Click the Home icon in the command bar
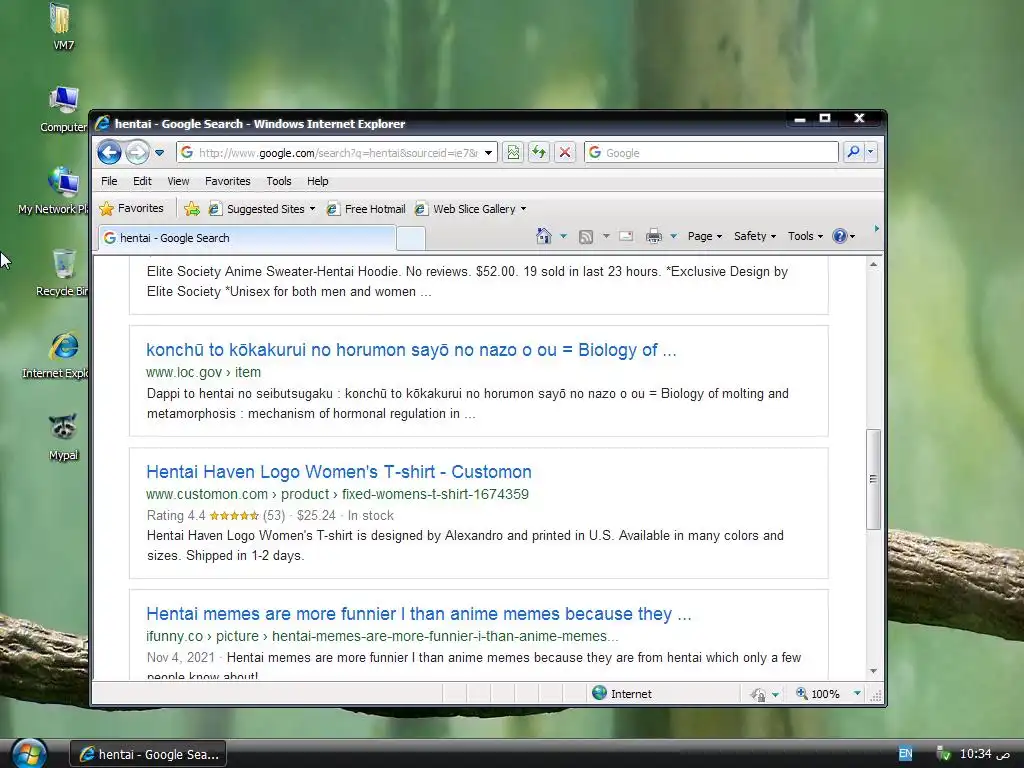 tap(543, 236)
